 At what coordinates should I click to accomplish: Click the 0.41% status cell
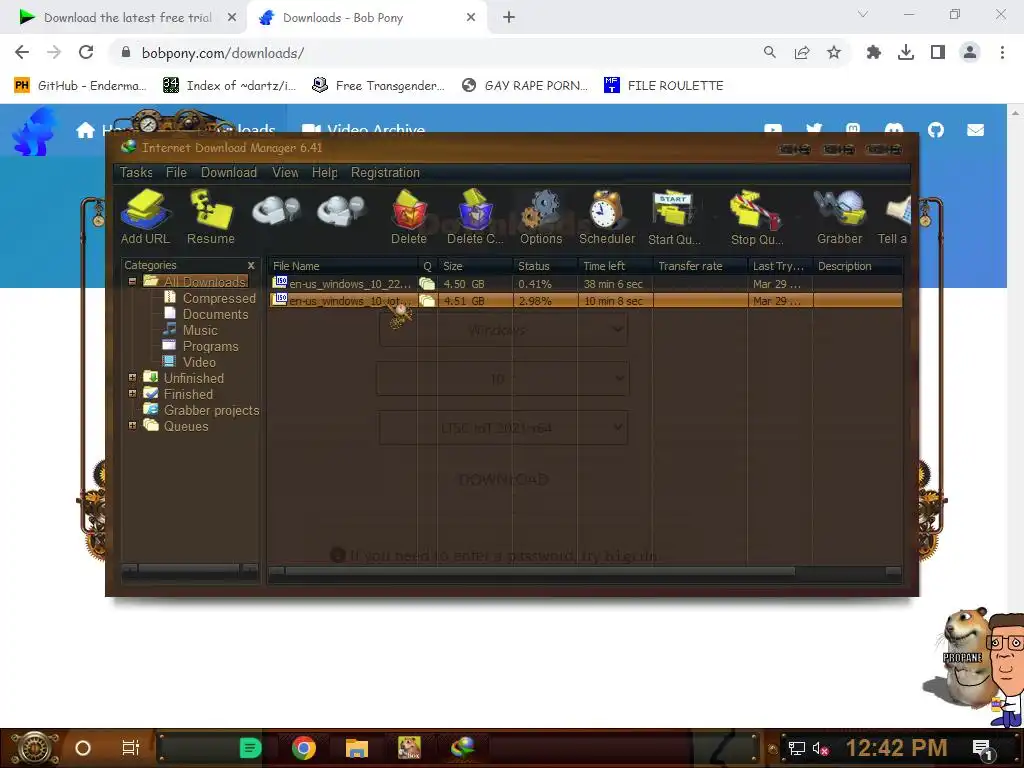click(535, 284)
